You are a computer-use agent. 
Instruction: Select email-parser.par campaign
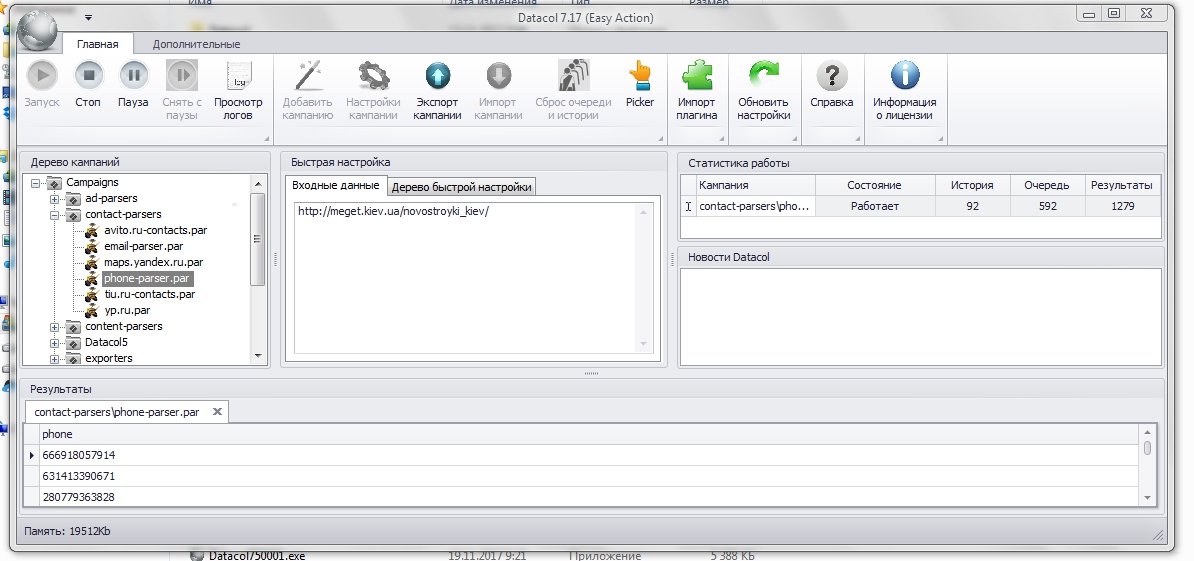143,246
